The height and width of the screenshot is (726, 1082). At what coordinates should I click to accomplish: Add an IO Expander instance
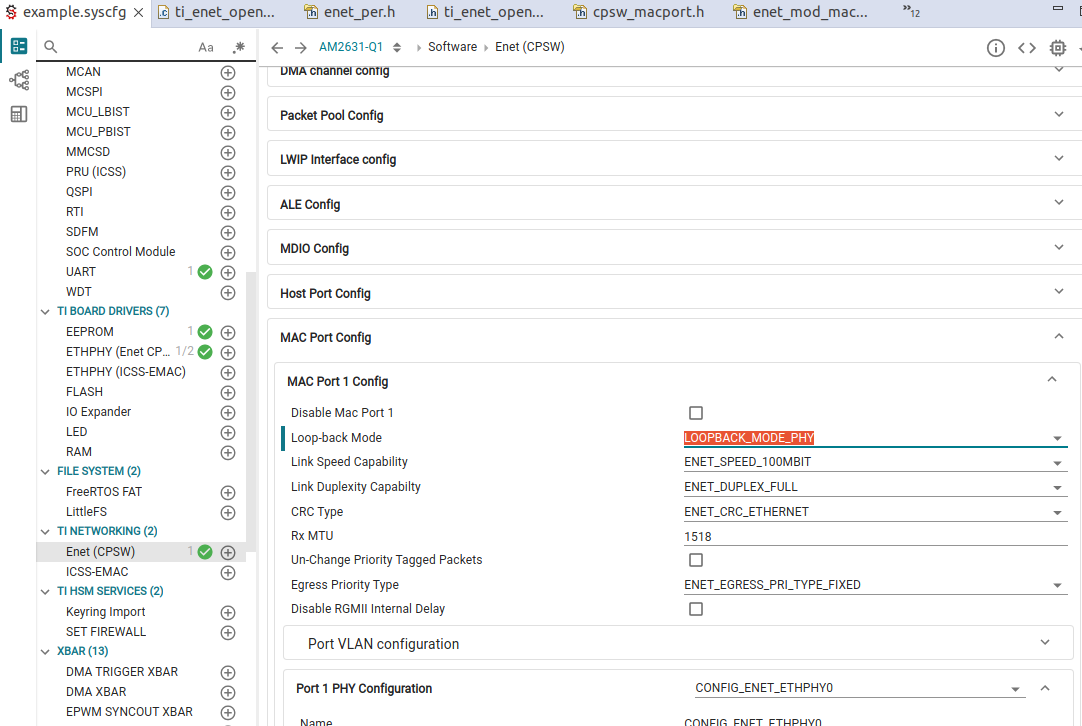(x=228, y=413)
